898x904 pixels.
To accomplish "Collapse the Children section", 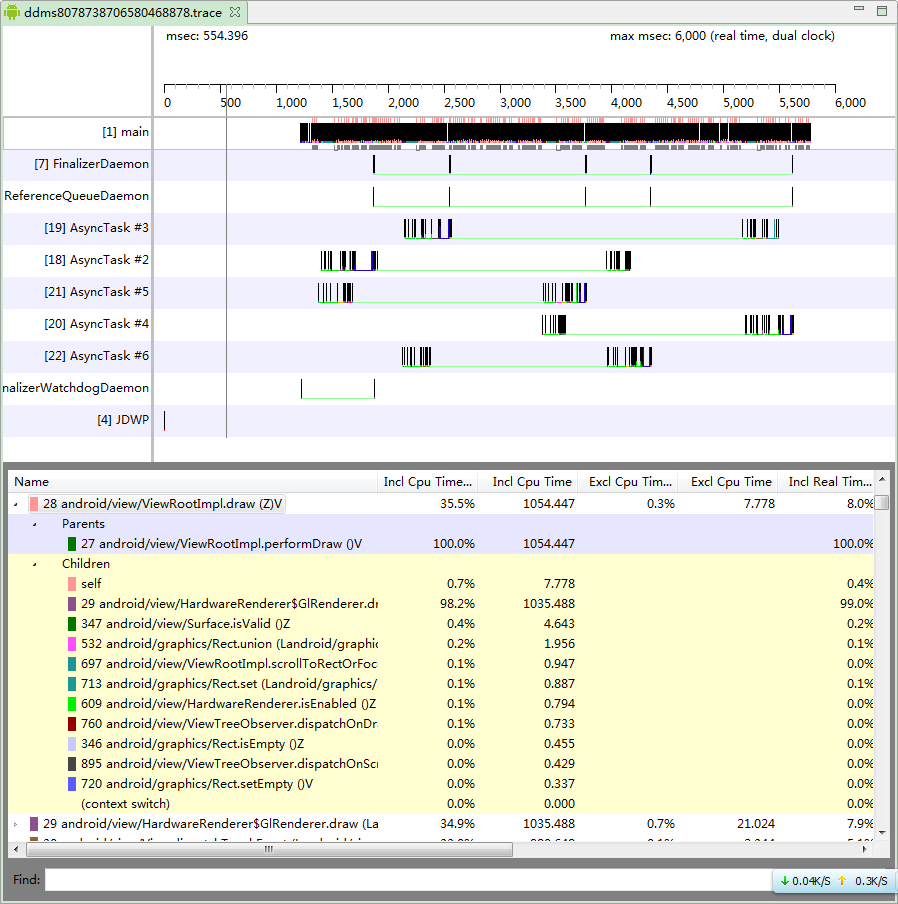I will [34, 564].
